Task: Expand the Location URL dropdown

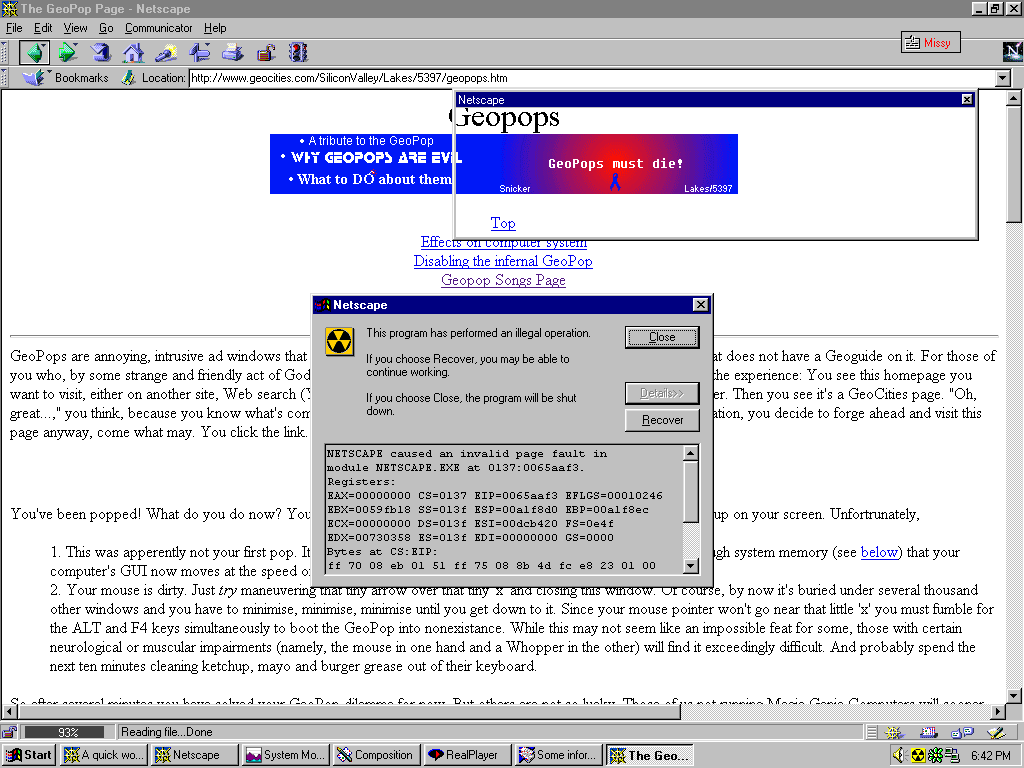Action: [1002, 78]
